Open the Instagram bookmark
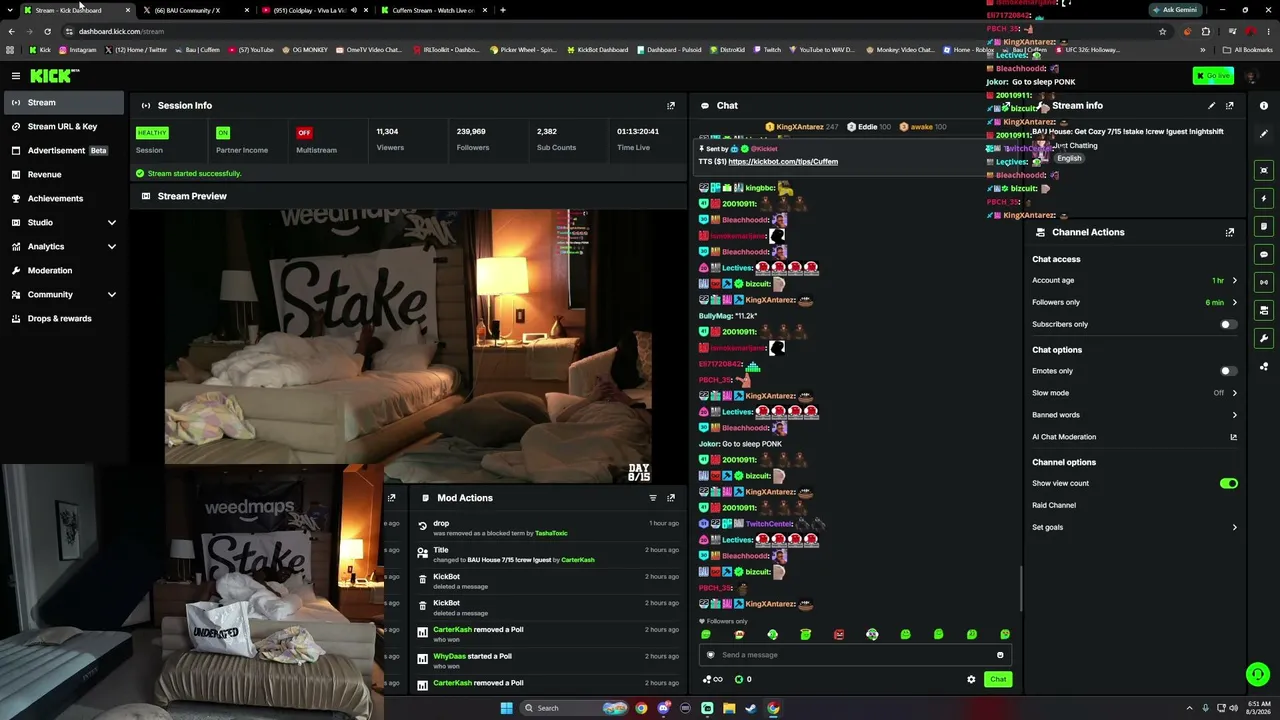The height and width of the screenshot is (720, 1280). (77, 50)
